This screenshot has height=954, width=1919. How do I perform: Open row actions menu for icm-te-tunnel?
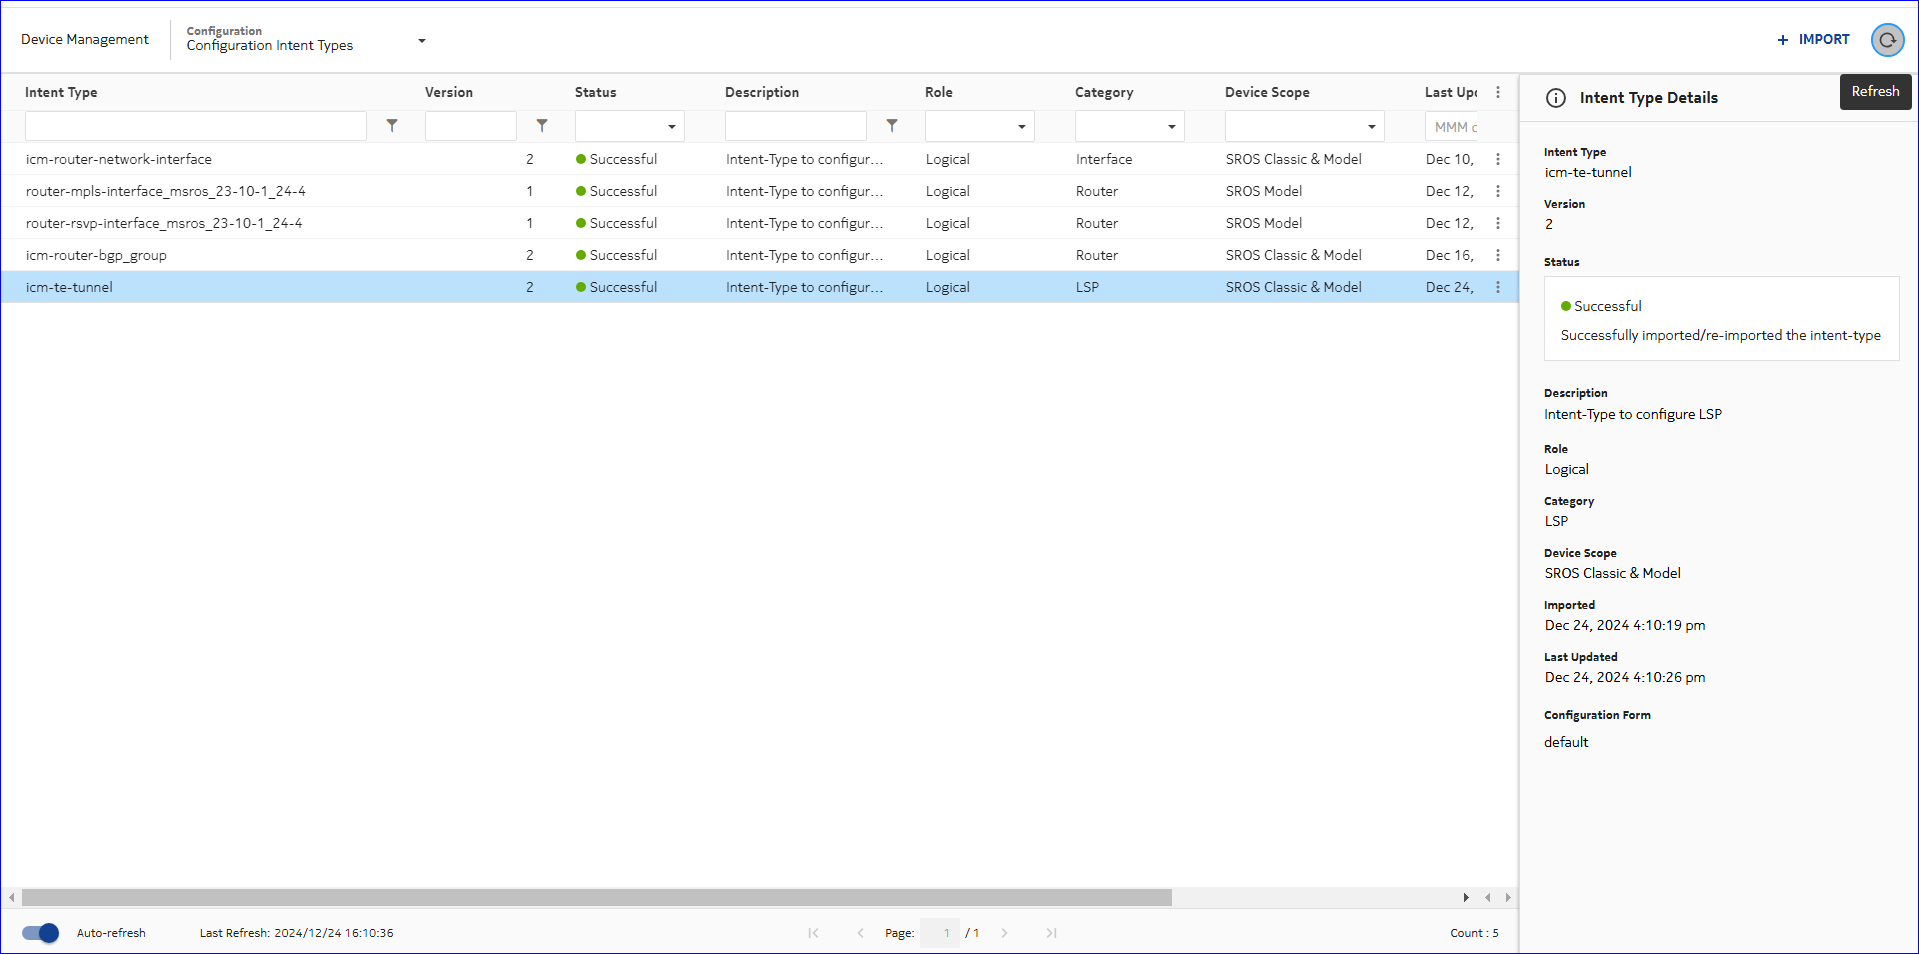click(x=1497, y=287)
